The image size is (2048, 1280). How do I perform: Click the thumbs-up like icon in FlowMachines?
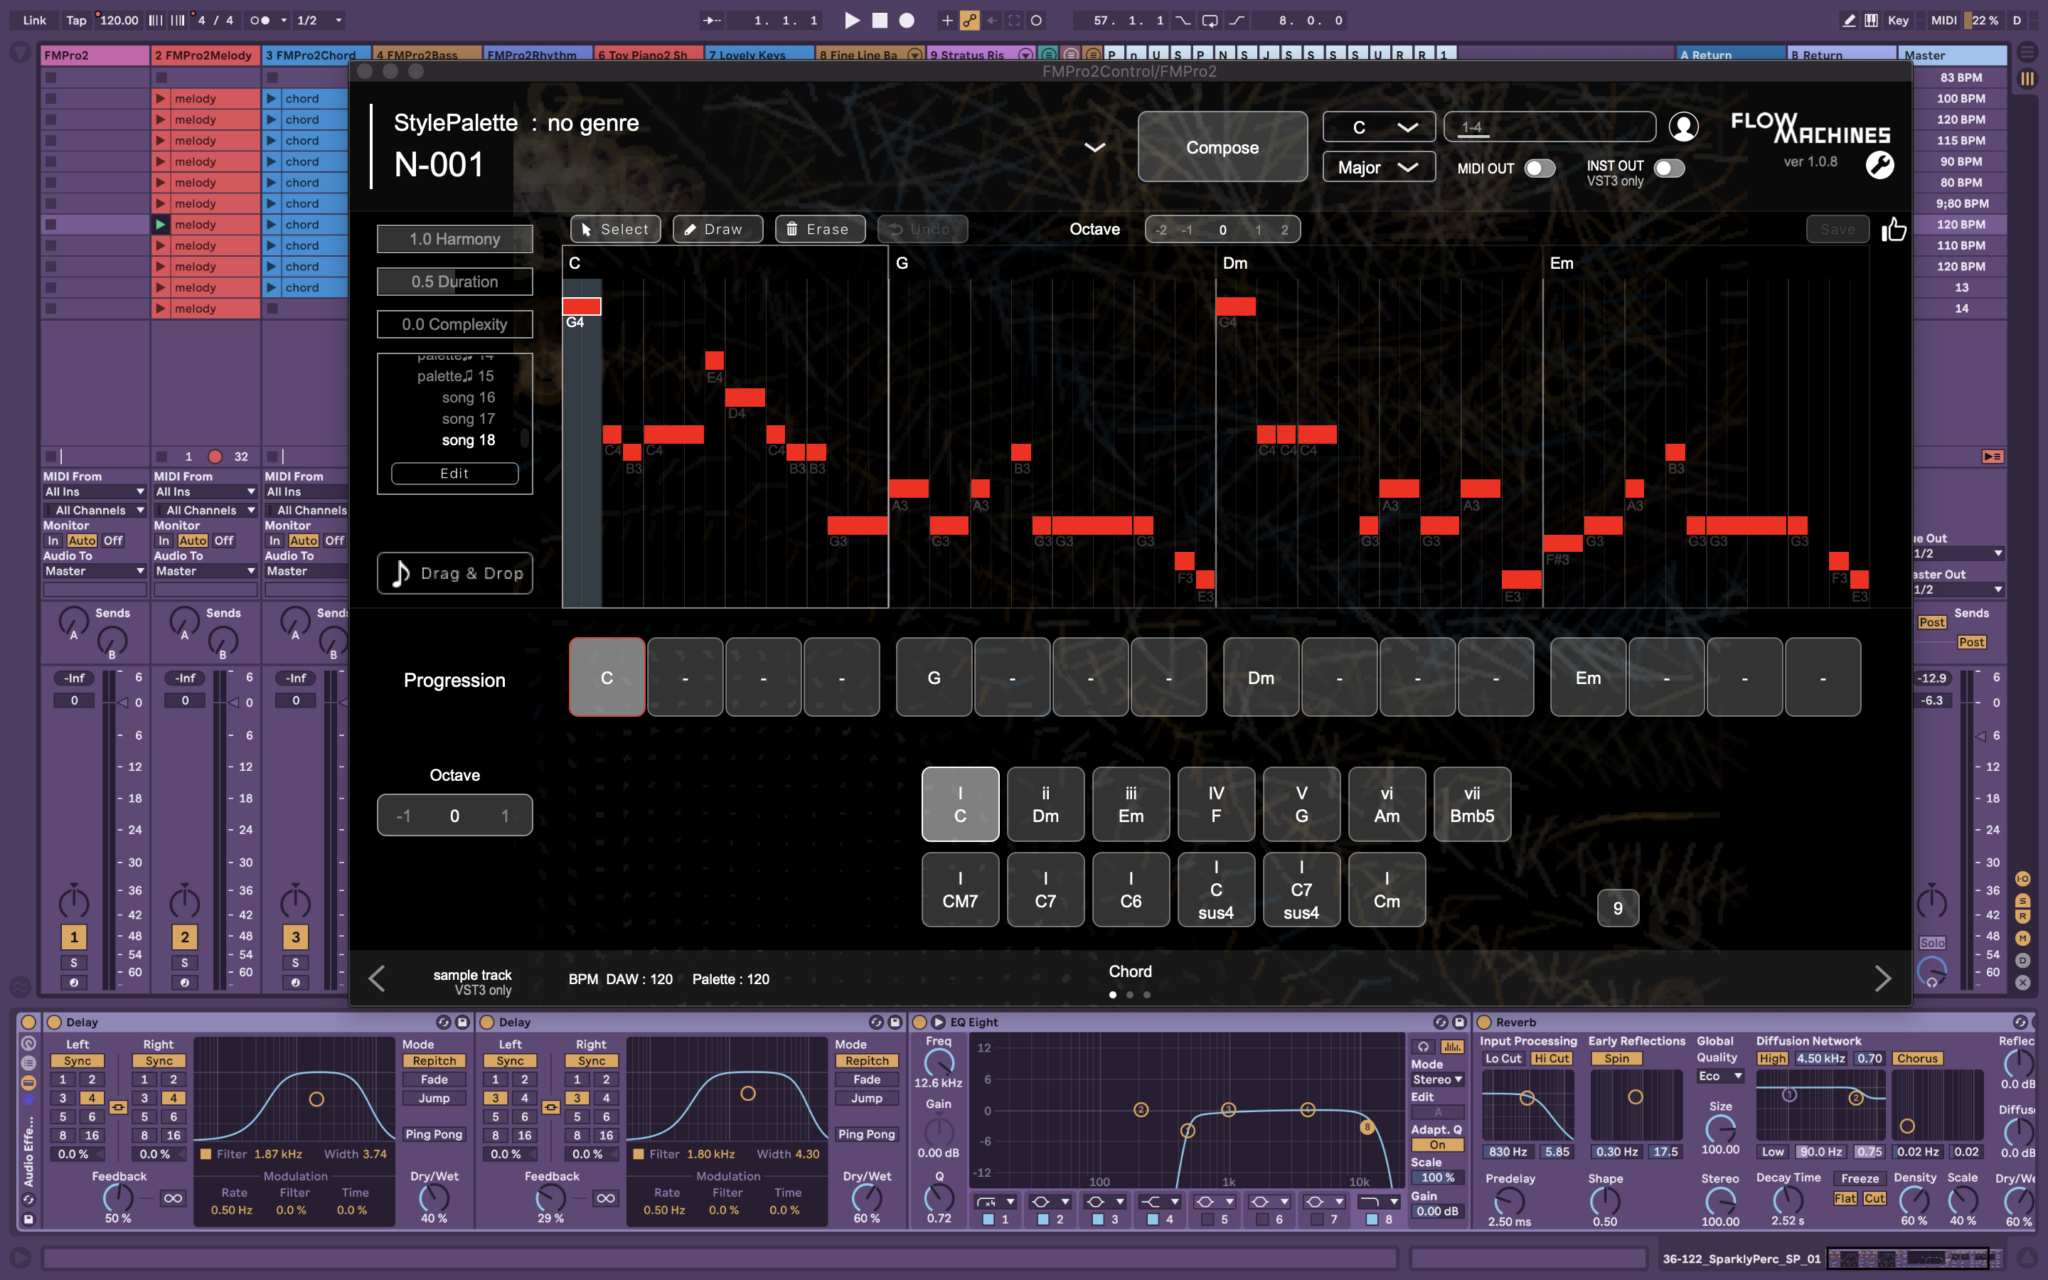click(1894, 230)
